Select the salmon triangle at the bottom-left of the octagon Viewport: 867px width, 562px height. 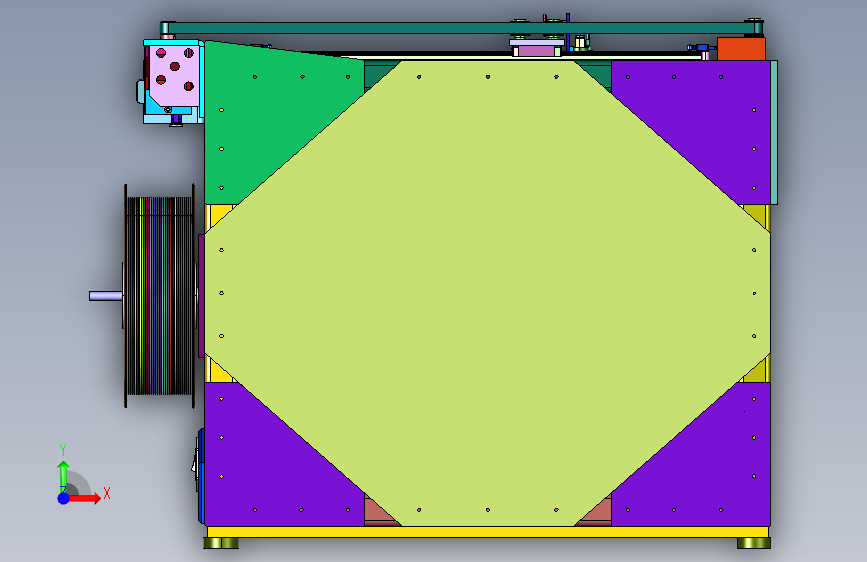(x=378, y=513)
